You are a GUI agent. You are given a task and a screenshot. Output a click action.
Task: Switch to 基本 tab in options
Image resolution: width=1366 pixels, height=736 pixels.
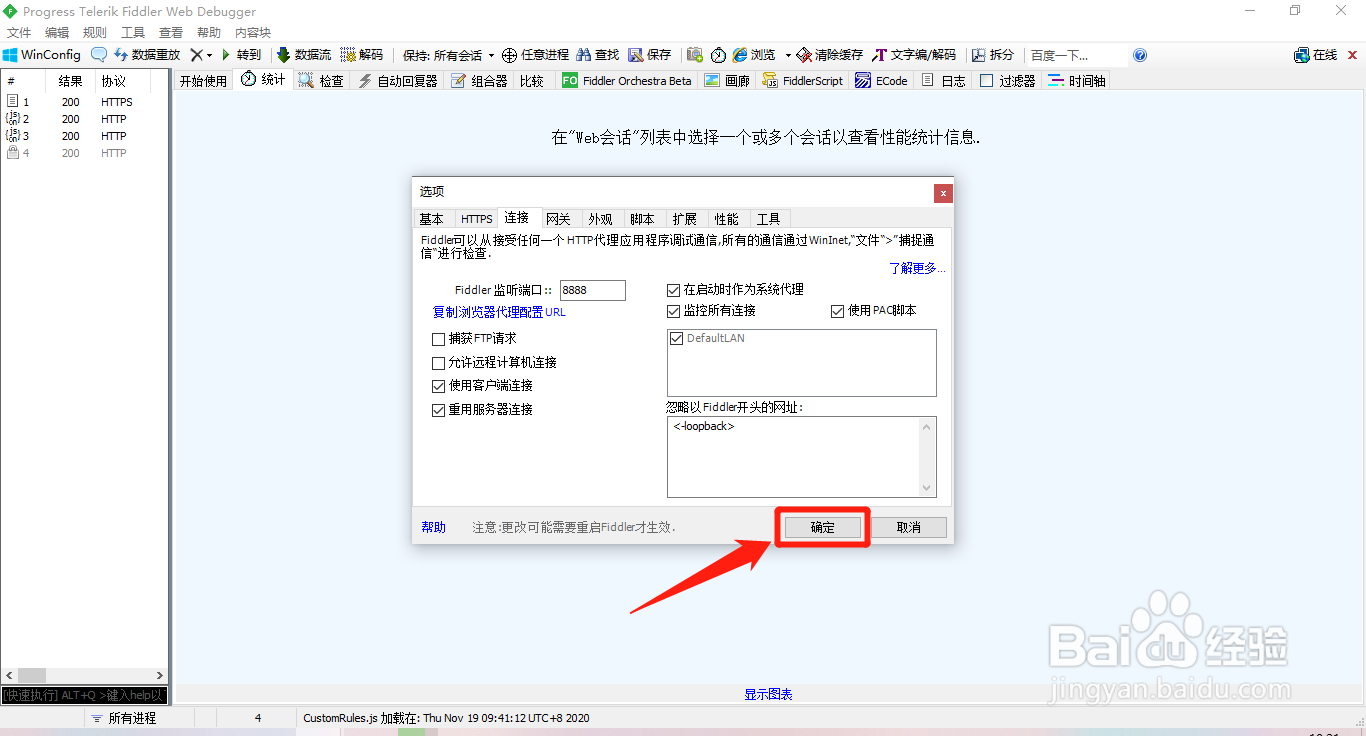(432, 219)
